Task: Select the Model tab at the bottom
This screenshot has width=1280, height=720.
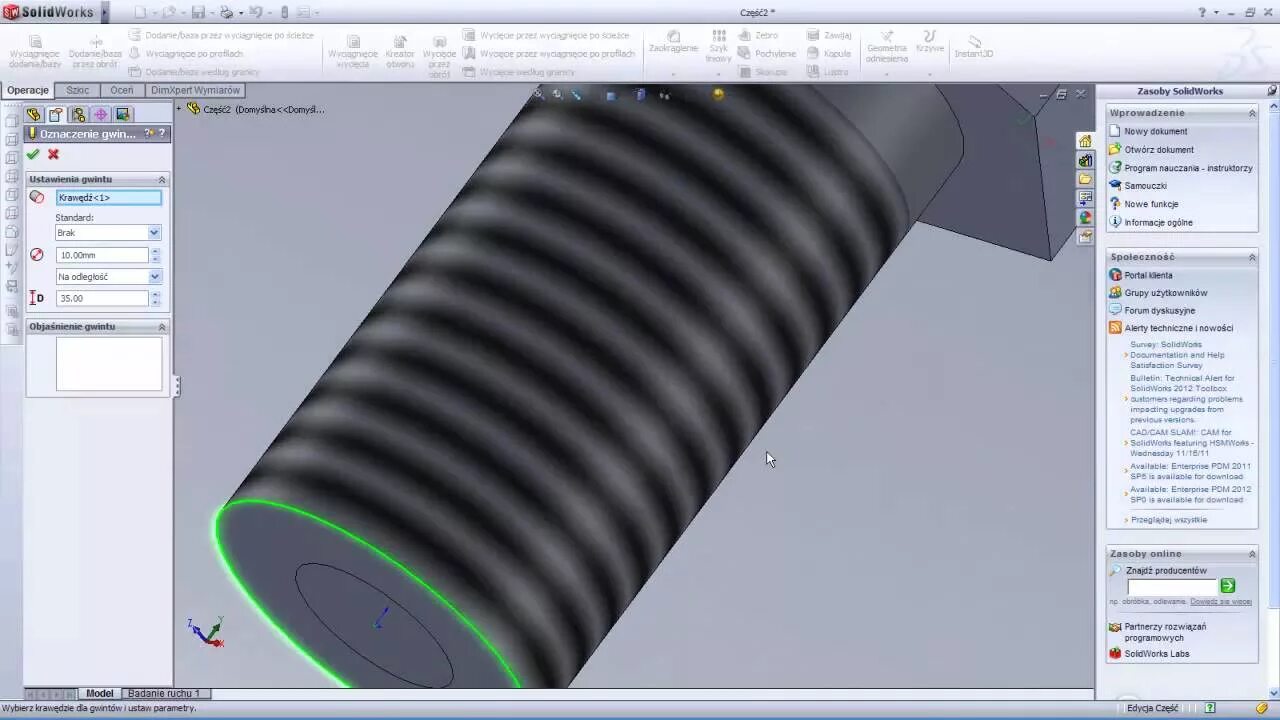Action: (x=100, y=693)
